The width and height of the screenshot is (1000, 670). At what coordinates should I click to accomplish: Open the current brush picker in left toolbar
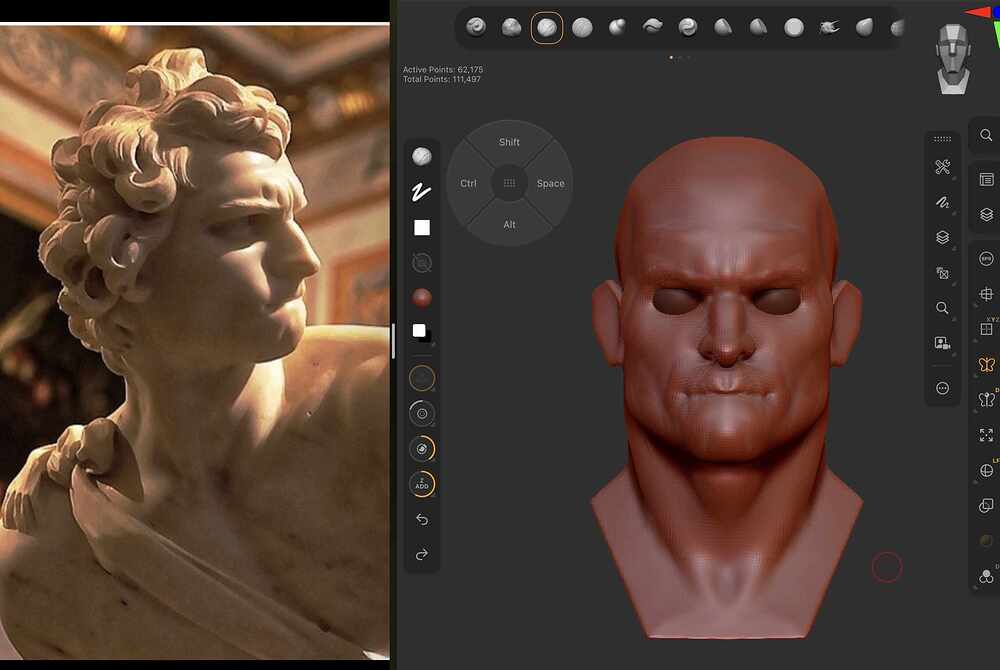click(x=422, y=156)
